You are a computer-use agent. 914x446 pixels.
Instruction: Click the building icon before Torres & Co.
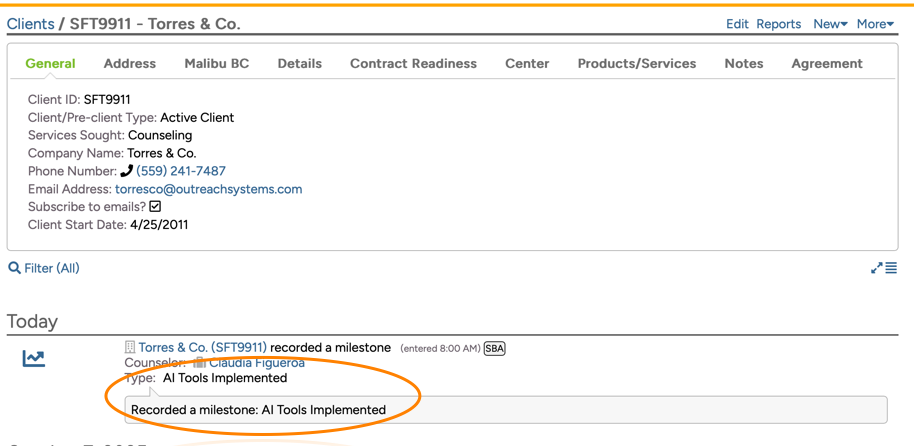pos(130,348)
